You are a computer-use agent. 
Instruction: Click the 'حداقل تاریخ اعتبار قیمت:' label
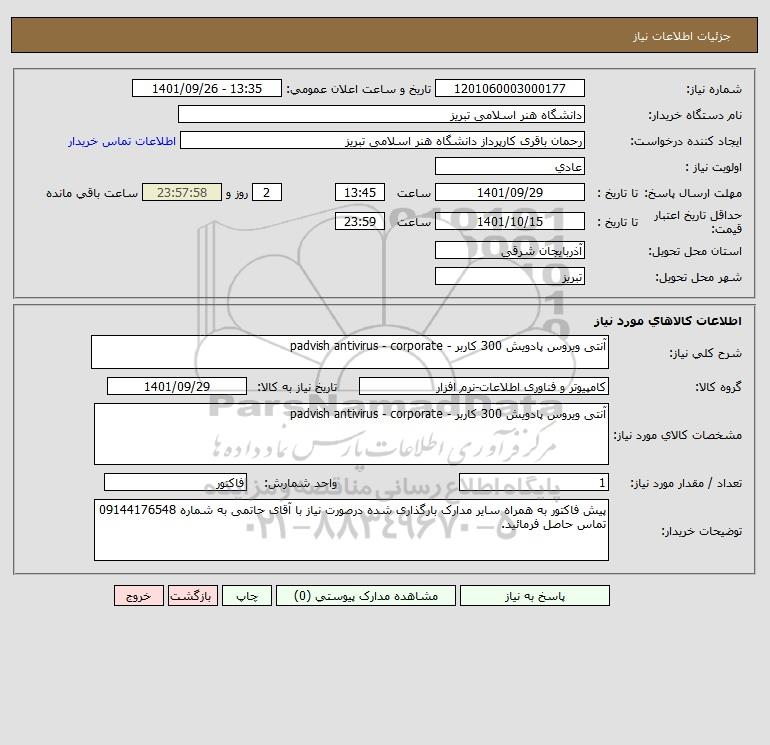tap(698, 222)
